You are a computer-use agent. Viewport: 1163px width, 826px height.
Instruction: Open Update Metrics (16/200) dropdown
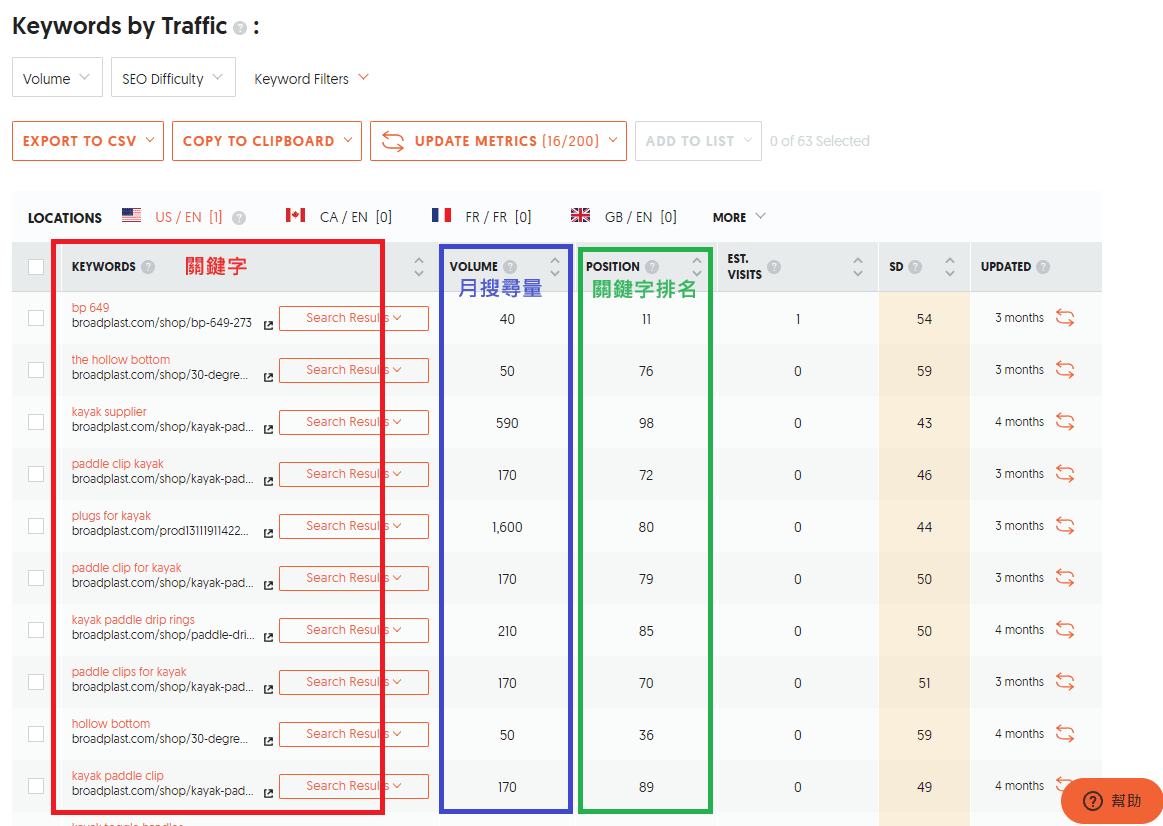pos(498,141)
